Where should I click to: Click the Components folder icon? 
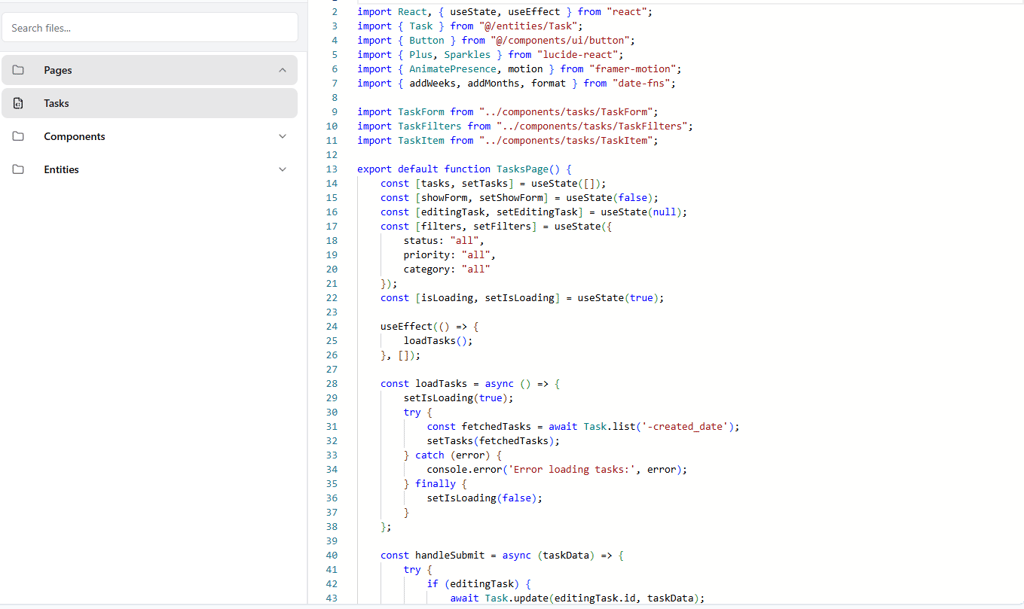pos(18,136)
